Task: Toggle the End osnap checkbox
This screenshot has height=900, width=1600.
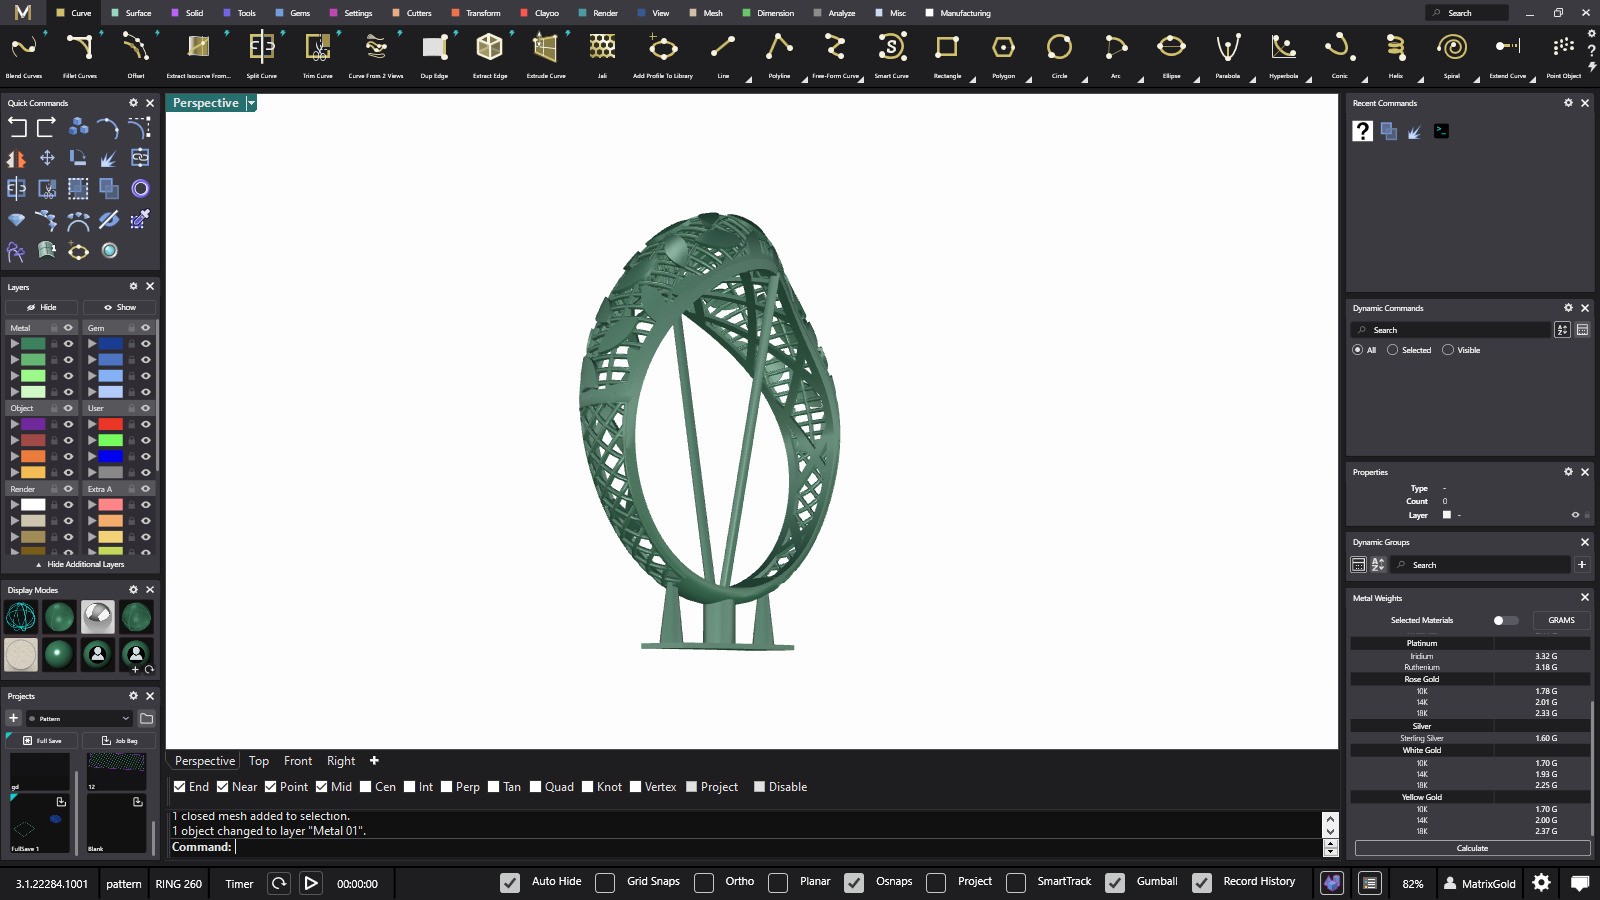Action: click(x=180, y=787)
